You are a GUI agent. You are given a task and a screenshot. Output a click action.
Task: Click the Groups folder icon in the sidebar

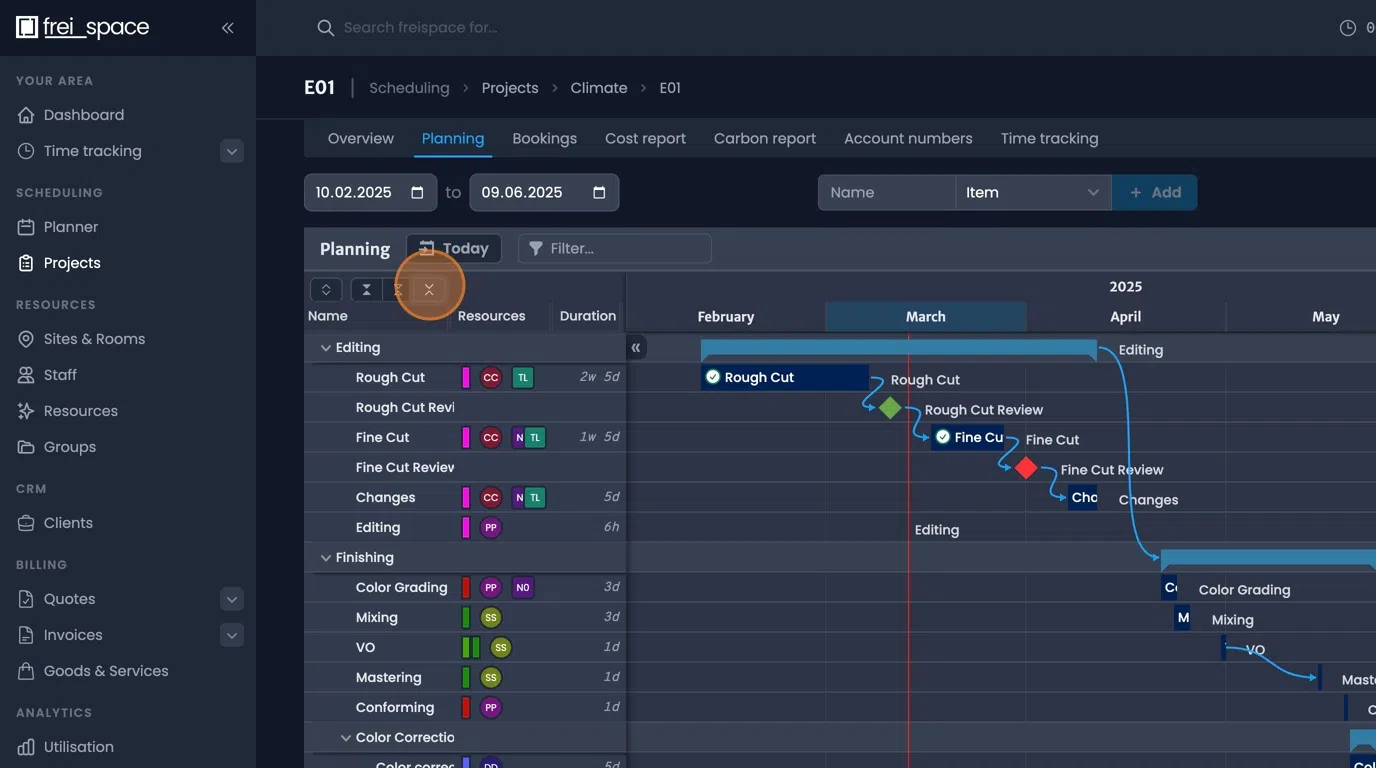[26, 447]
